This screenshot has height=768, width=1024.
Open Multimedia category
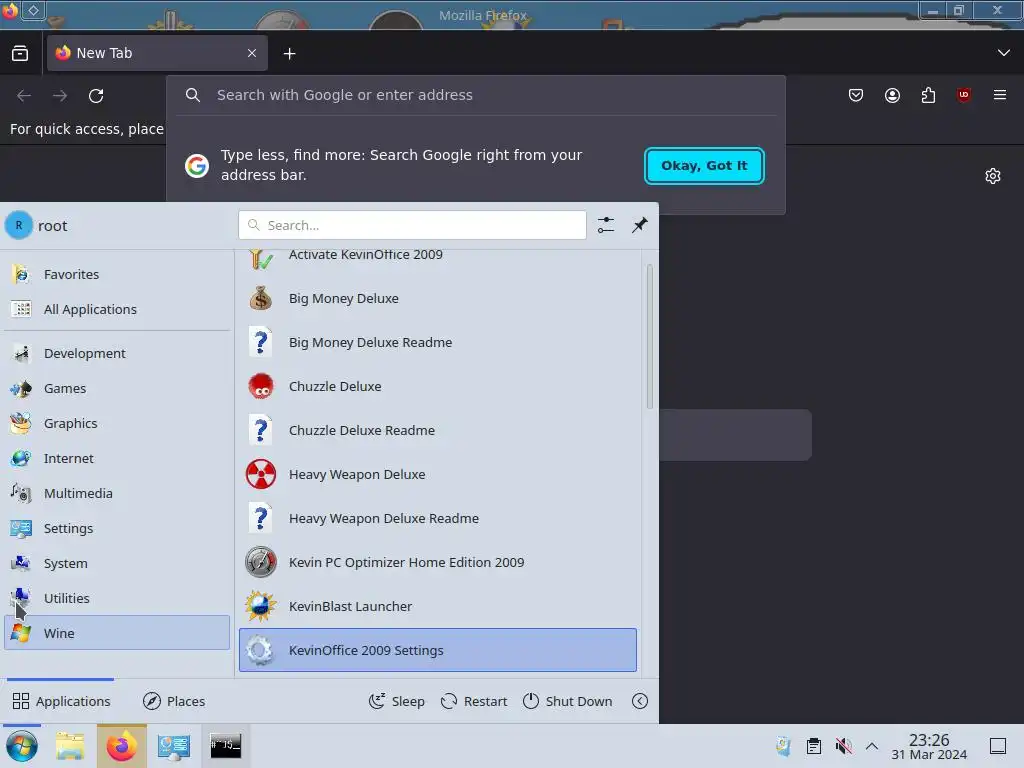point(117,494)
